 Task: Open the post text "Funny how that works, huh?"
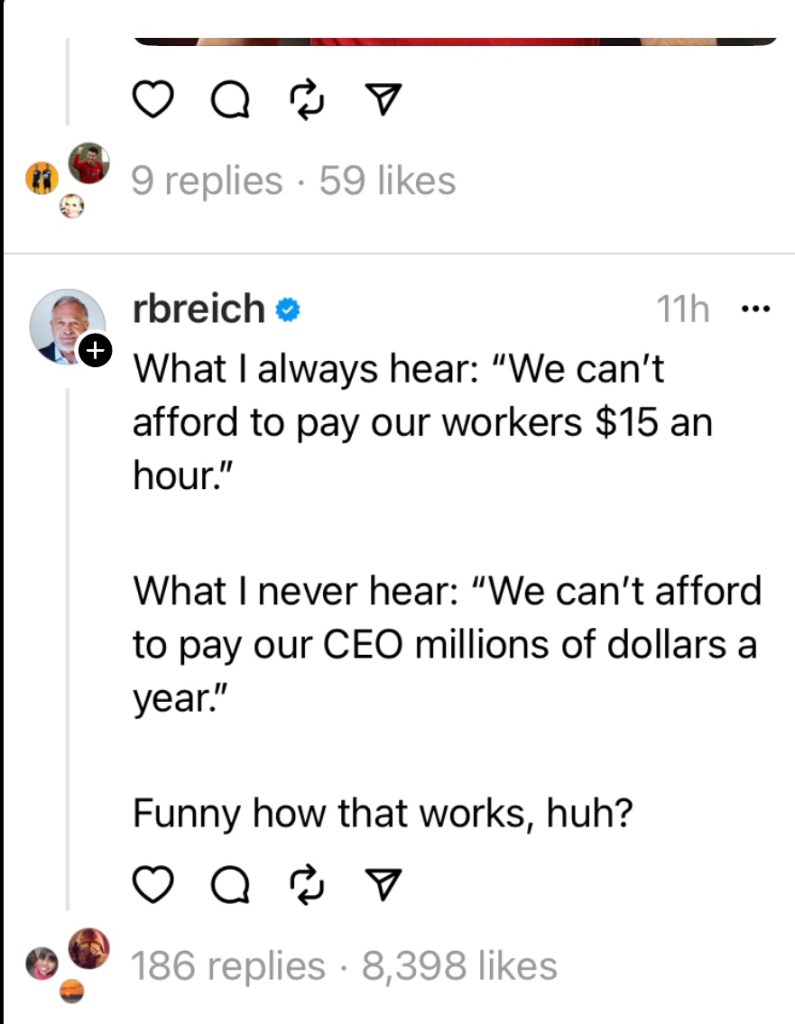pos(384,813)
